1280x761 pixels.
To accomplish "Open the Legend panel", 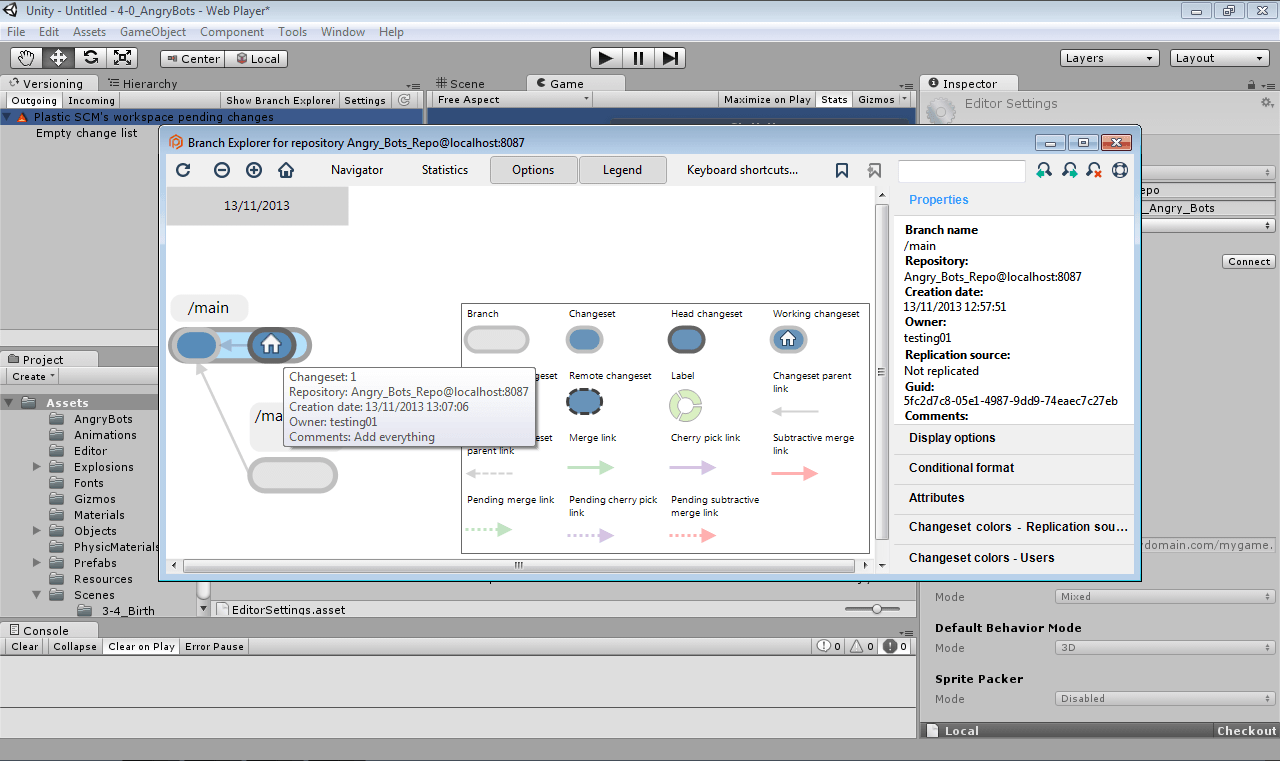I will (622, 170).
